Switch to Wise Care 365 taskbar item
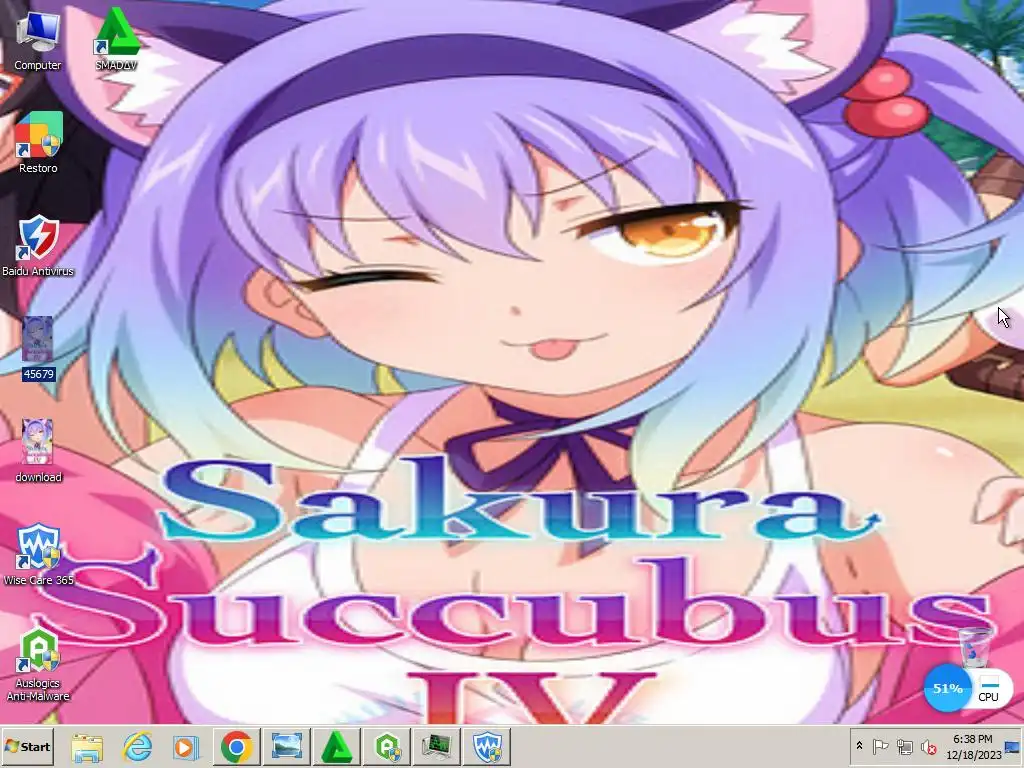Viewport: 1024px width, 768px height. [487, 746]
